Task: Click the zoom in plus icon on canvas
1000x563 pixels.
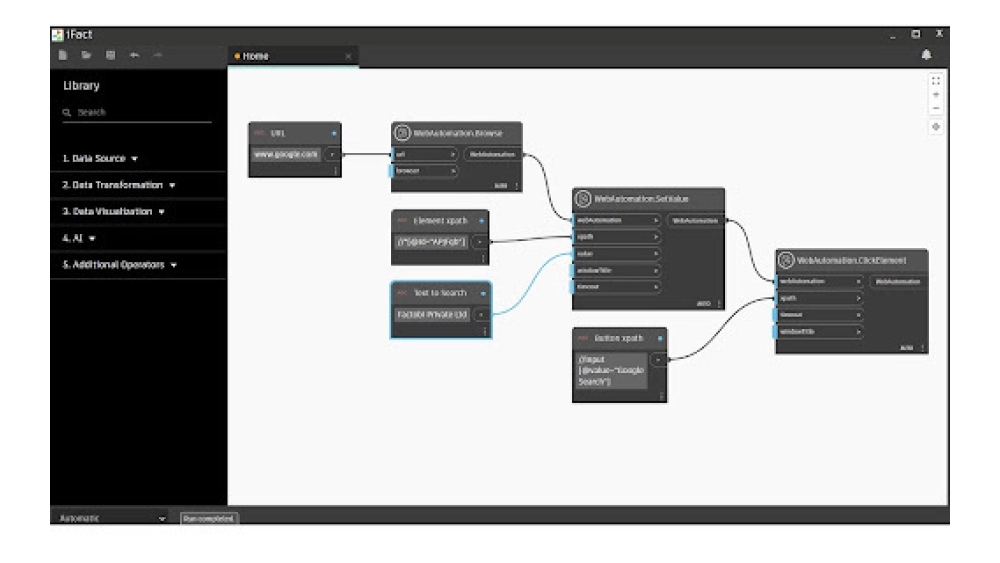Action: (935, 95)
